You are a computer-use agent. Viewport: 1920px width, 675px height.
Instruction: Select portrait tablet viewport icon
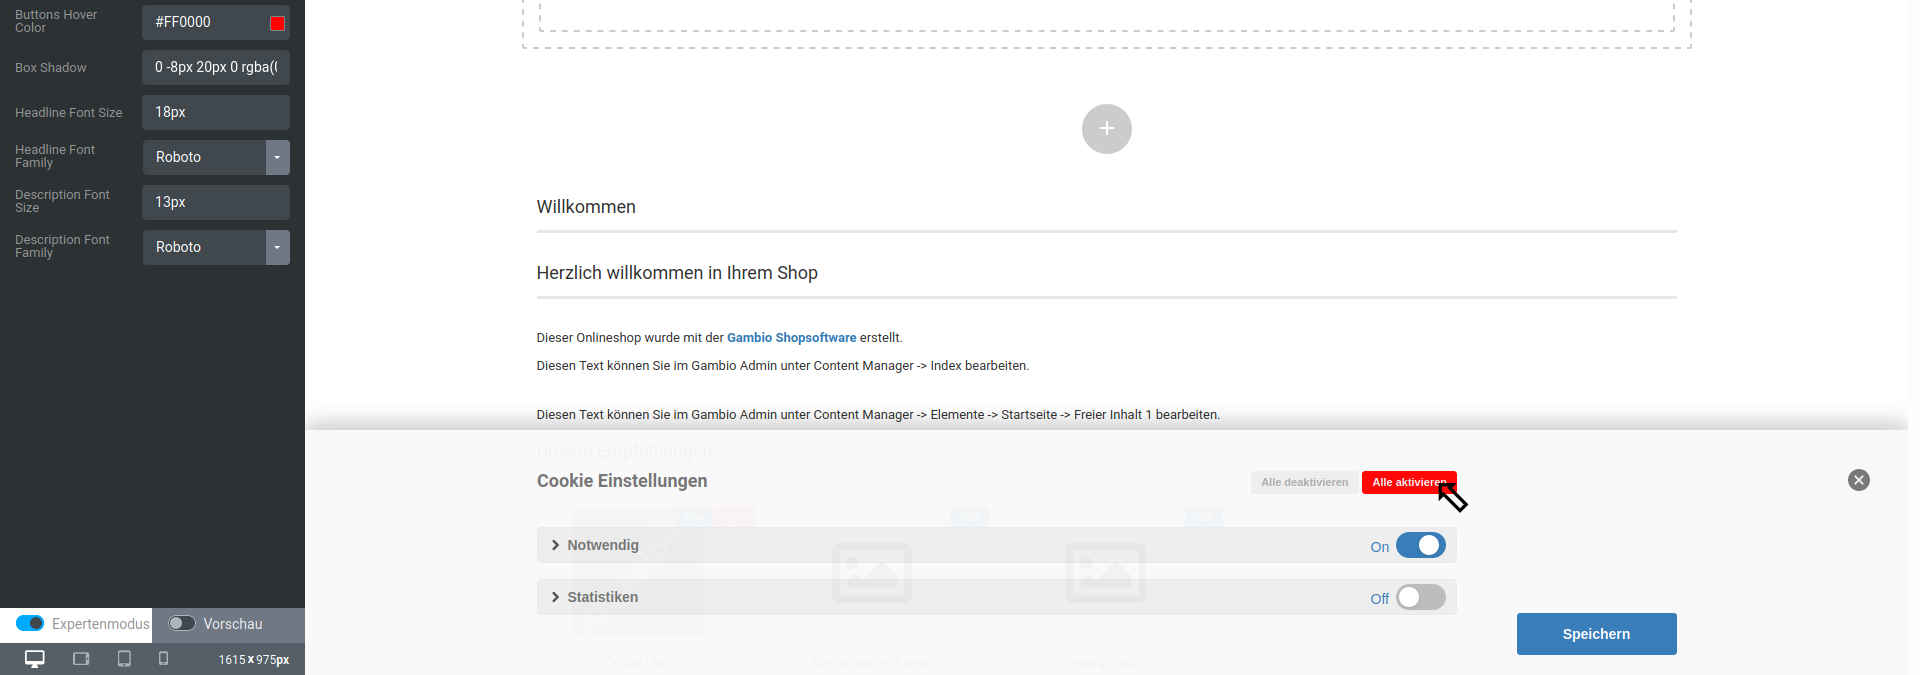click(x=124, y=659)
